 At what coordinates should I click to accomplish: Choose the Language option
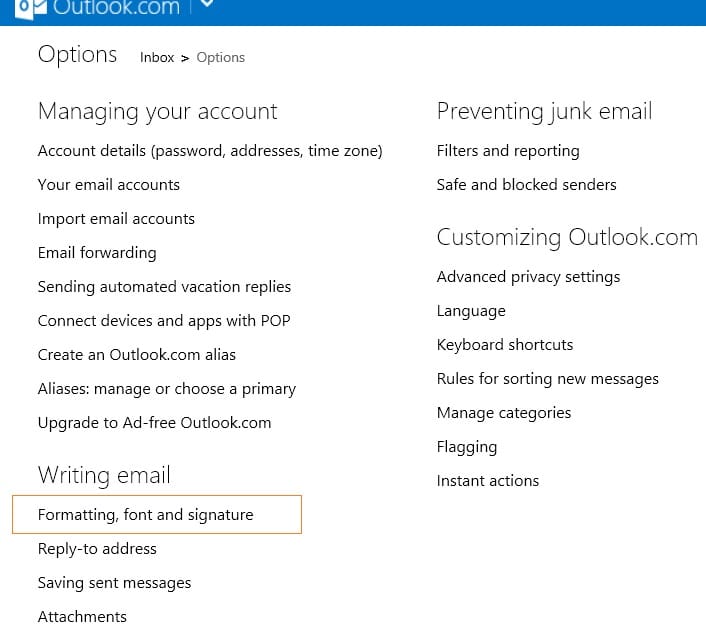click(471, 311)
